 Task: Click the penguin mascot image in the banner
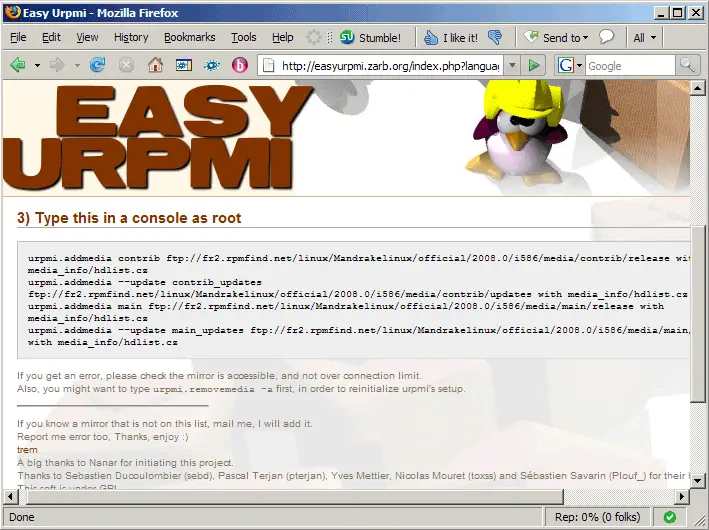(515, 131)
